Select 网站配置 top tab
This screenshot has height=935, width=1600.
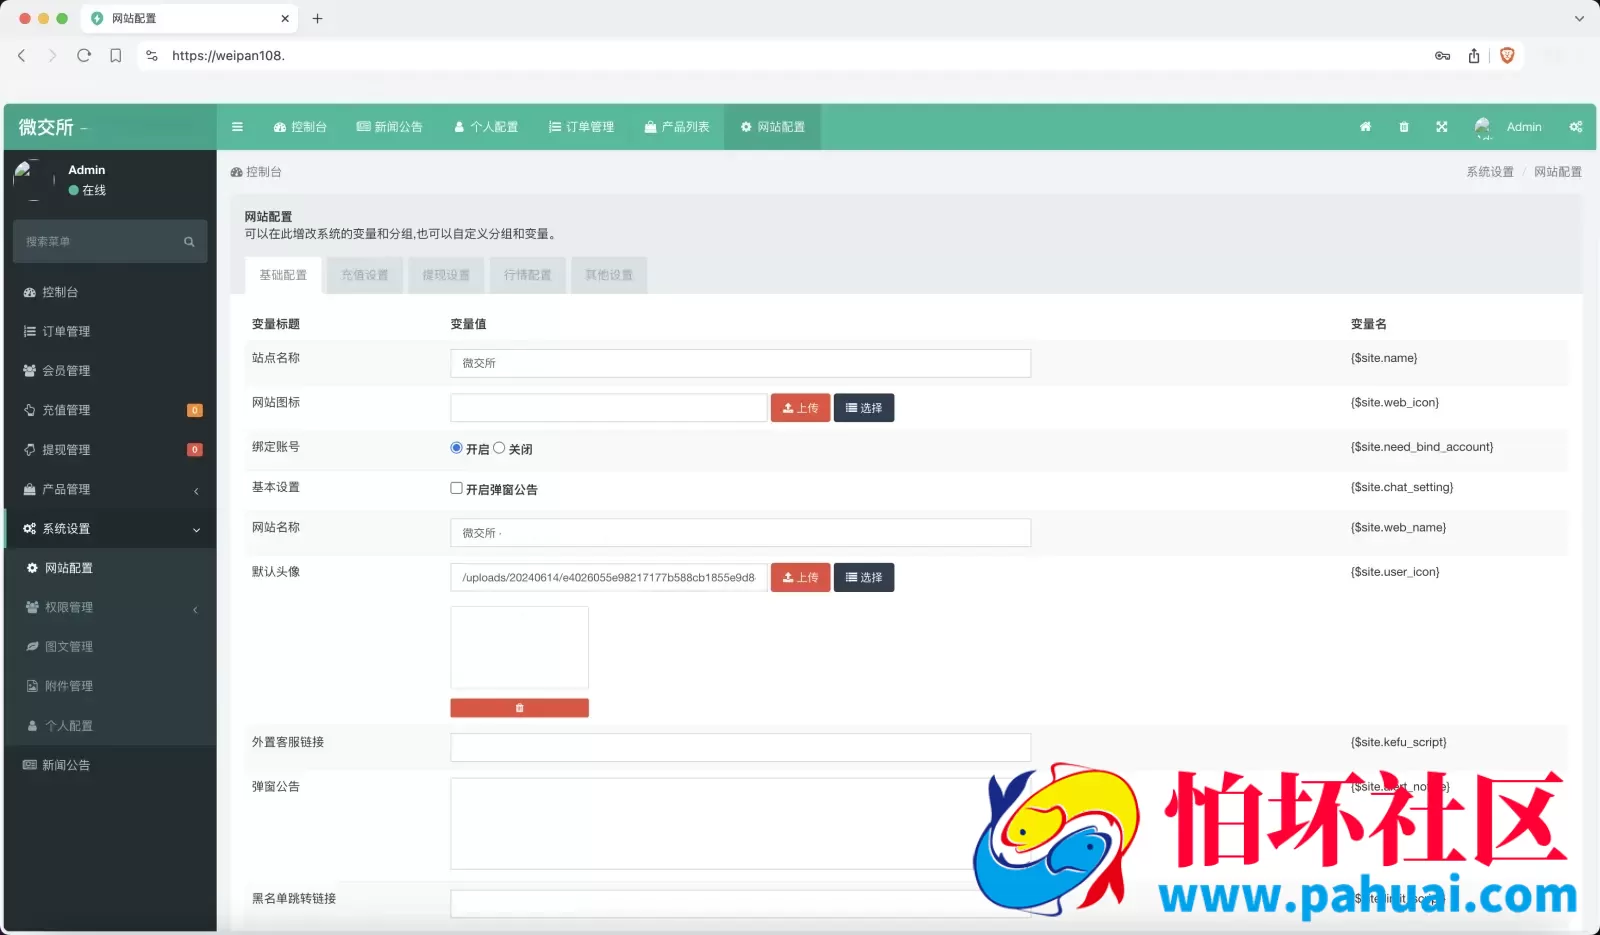click(x=773, y=127)
